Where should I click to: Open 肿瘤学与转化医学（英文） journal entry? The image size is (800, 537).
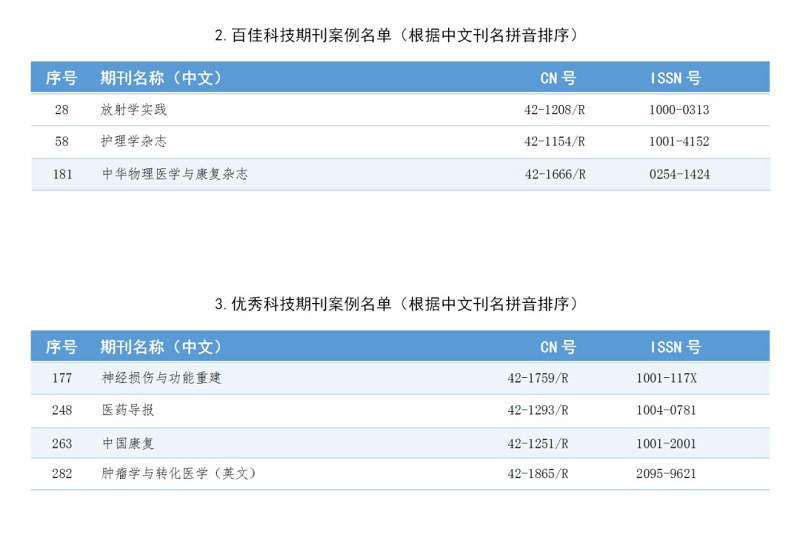(x=180, y=474)
